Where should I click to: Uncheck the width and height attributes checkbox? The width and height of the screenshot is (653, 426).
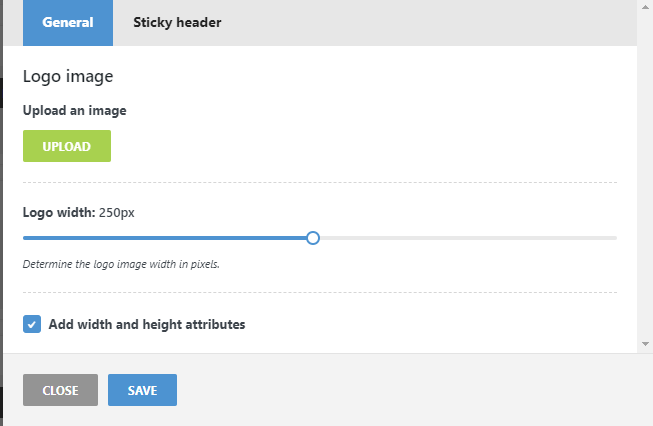(x=32, y=324)
